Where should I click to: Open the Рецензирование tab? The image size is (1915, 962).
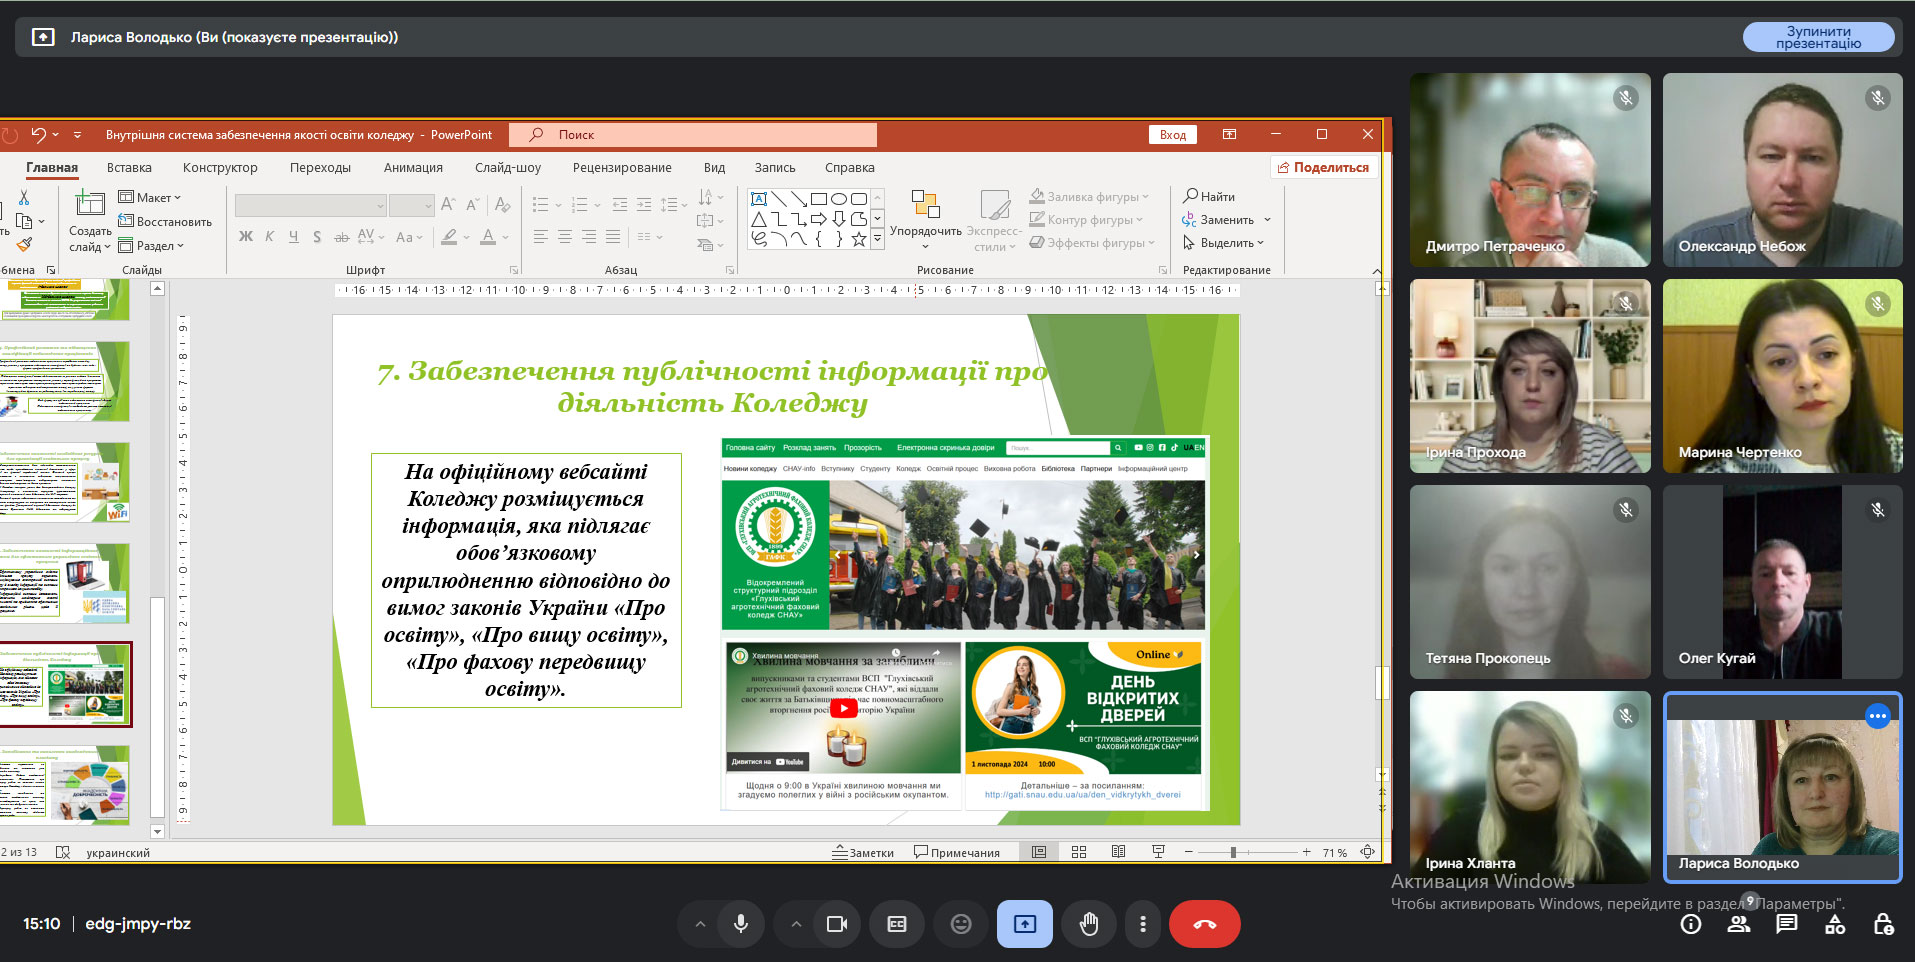tap(622, 167)
